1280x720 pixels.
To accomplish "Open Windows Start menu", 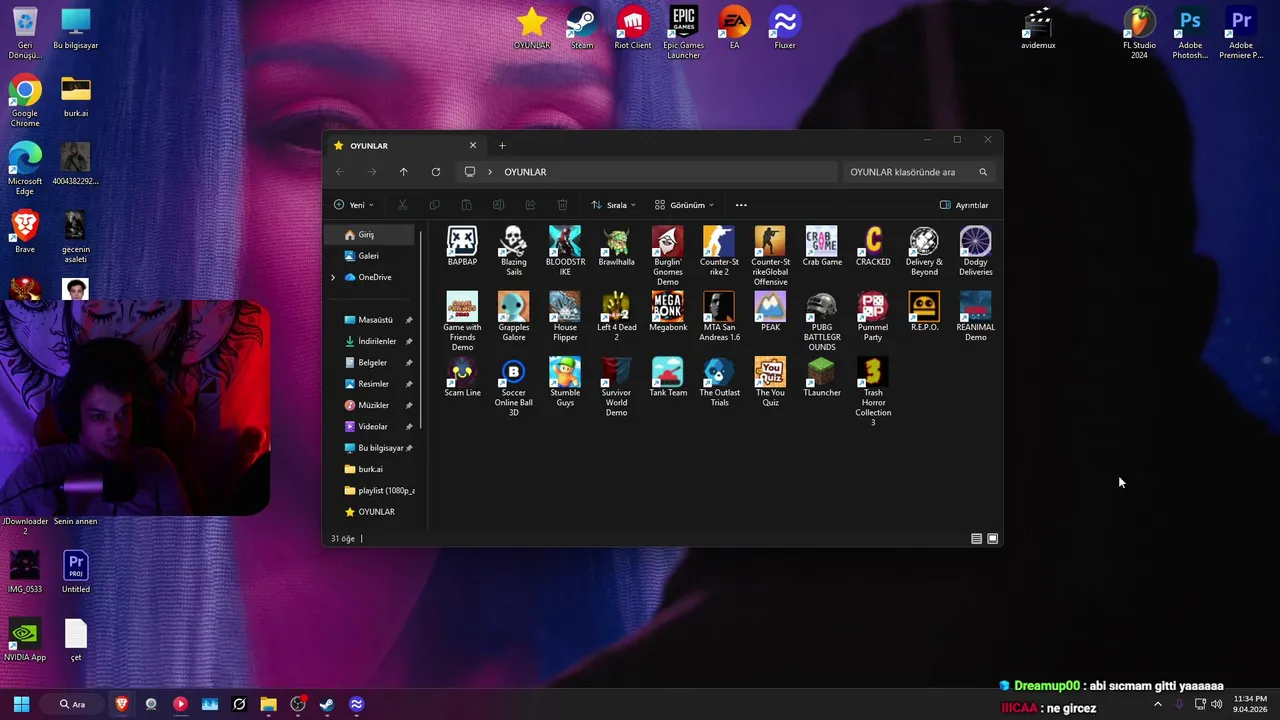I will pyautogui.click(x=21, y=704).
